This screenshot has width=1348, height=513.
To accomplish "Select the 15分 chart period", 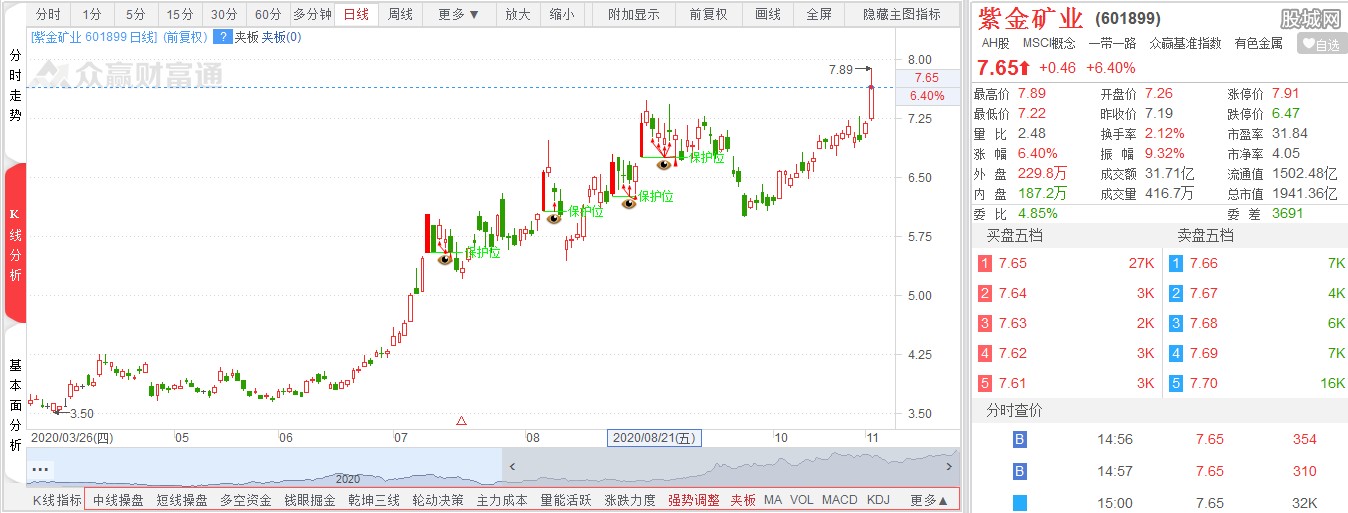I will tap(180, 15).
